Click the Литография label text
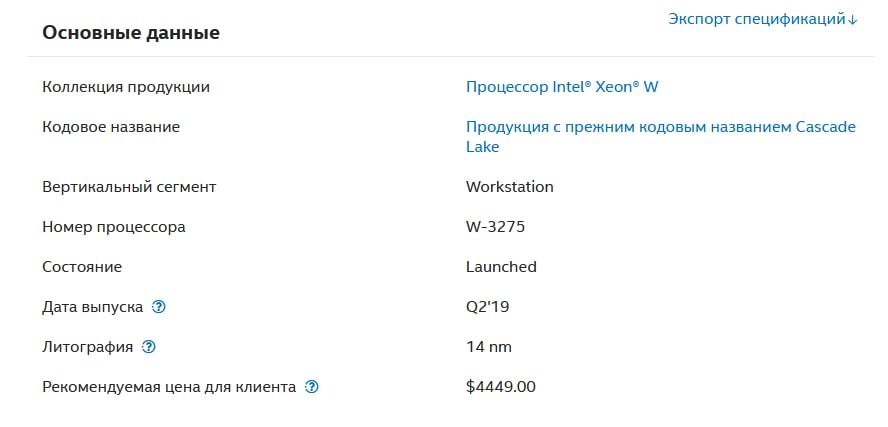888x427 pixels. (x=88, y=347)
